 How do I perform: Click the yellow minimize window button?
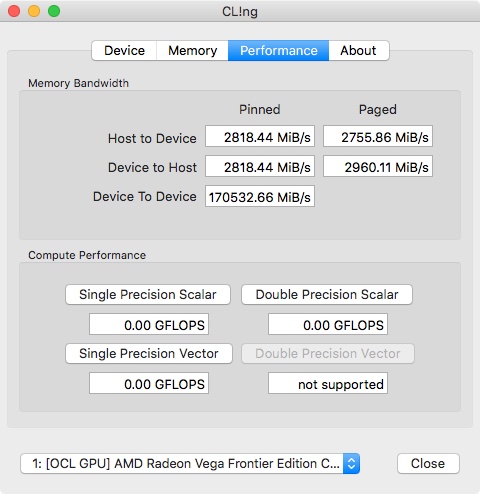34,11
